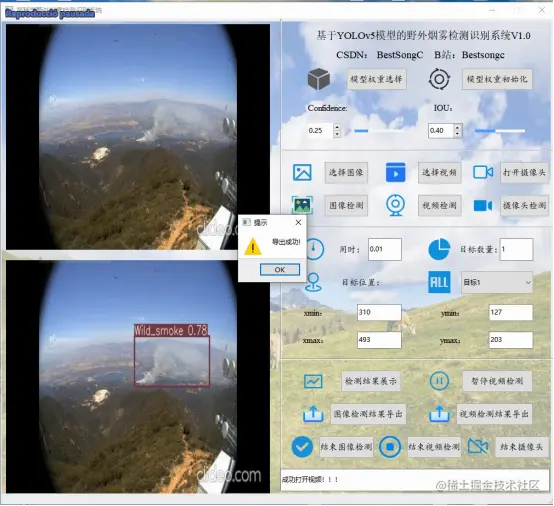The image size is (554, 506).
Task: Click the xmax field showing 493
Action: (x=379, y=340)
